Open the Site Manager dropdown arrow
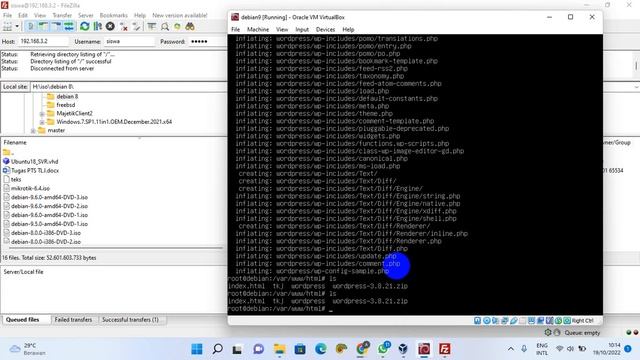Image resolution: width=640 pixels, height=360 pixels. [x=17, y=27]
